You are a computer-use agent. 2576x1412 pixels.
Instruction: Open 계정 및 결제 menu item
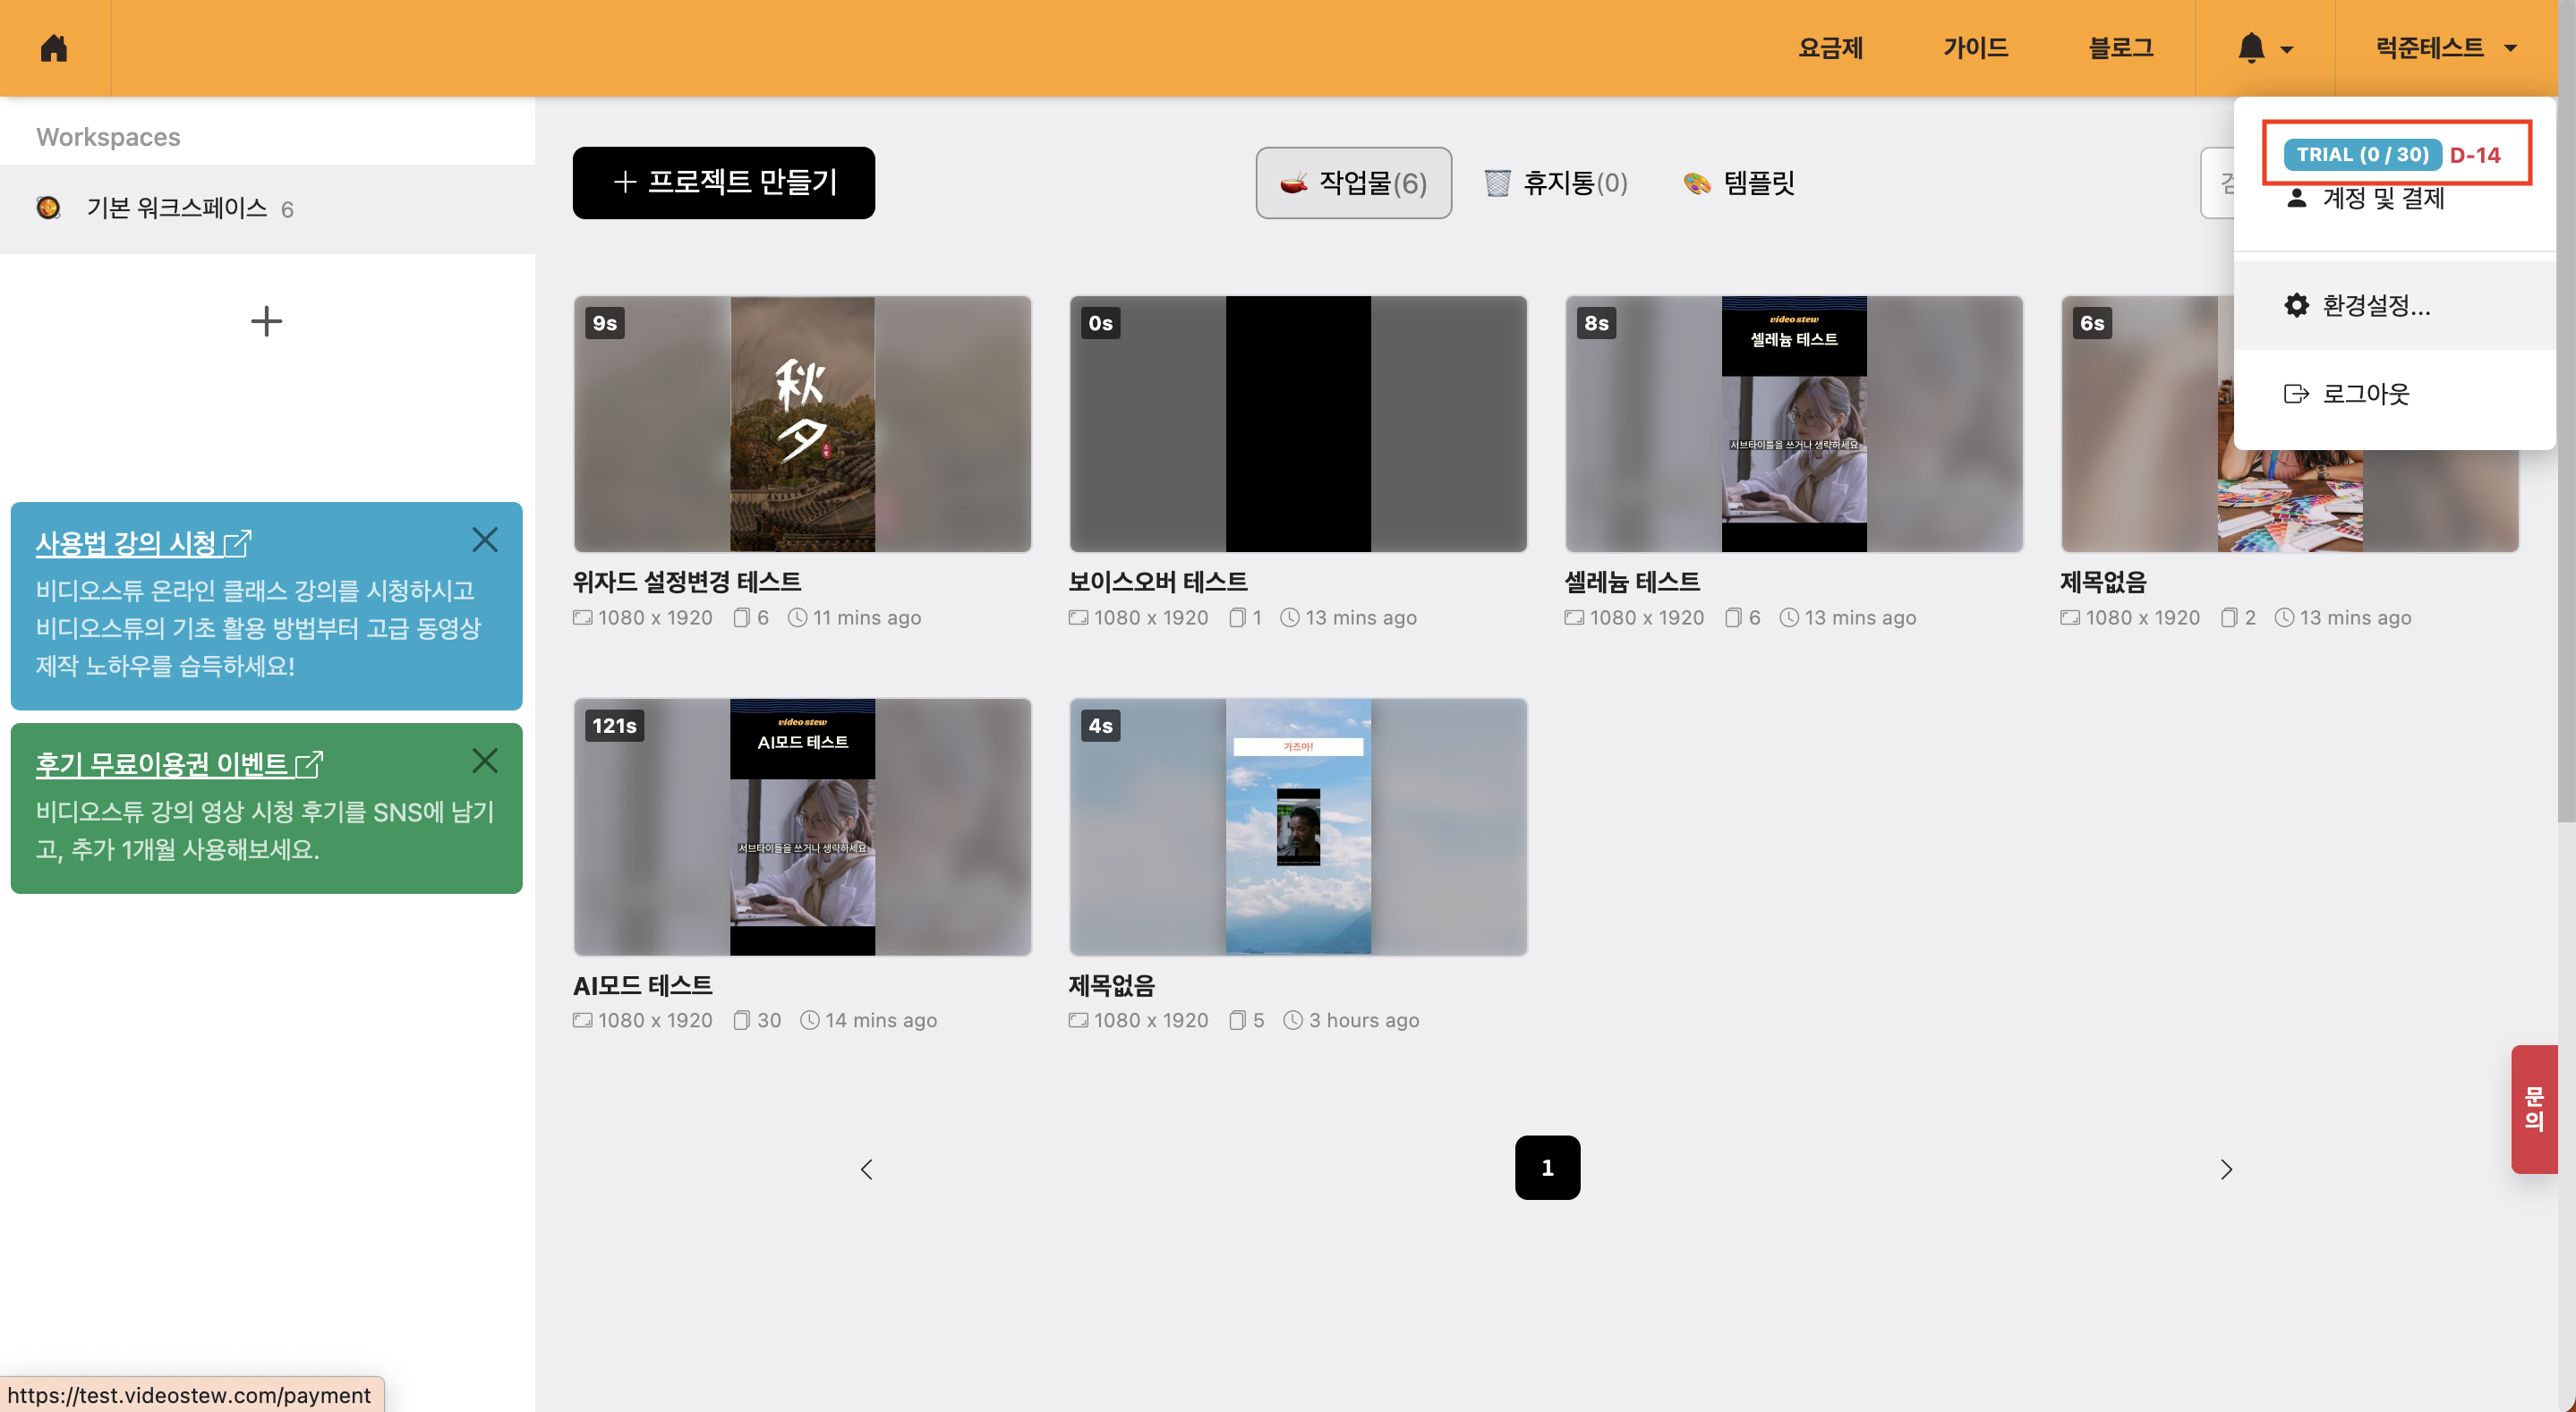pos(2382,199)
